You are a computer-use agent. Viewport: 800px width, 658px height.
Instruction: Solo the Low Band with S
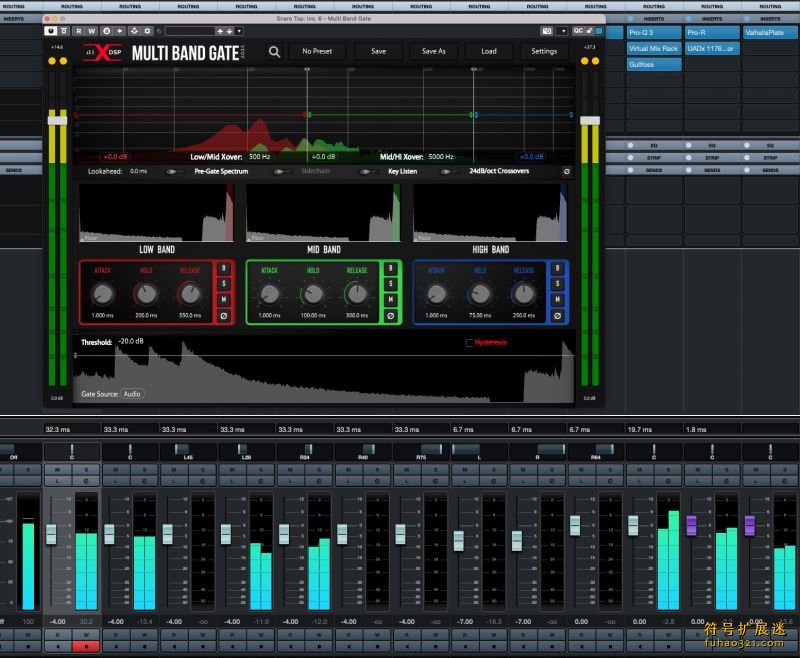coord(223,284)
